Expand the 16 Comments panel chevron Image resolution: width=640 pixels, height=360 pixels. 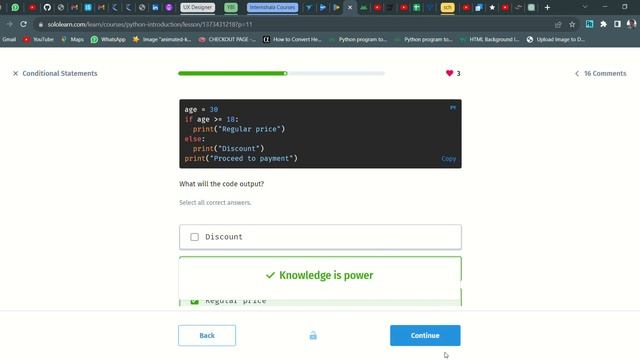coord(577,73)
